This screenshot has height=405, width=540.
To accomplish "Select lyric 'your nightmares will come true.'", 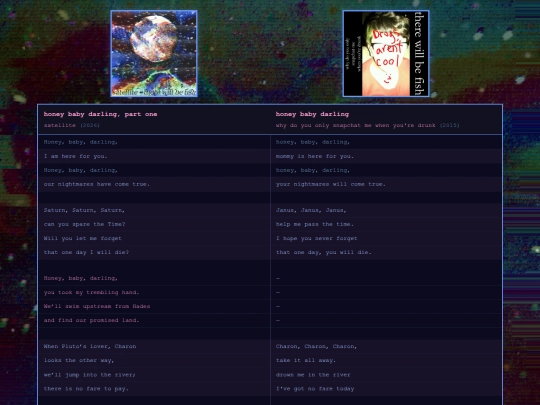I will tap(330, 184).
